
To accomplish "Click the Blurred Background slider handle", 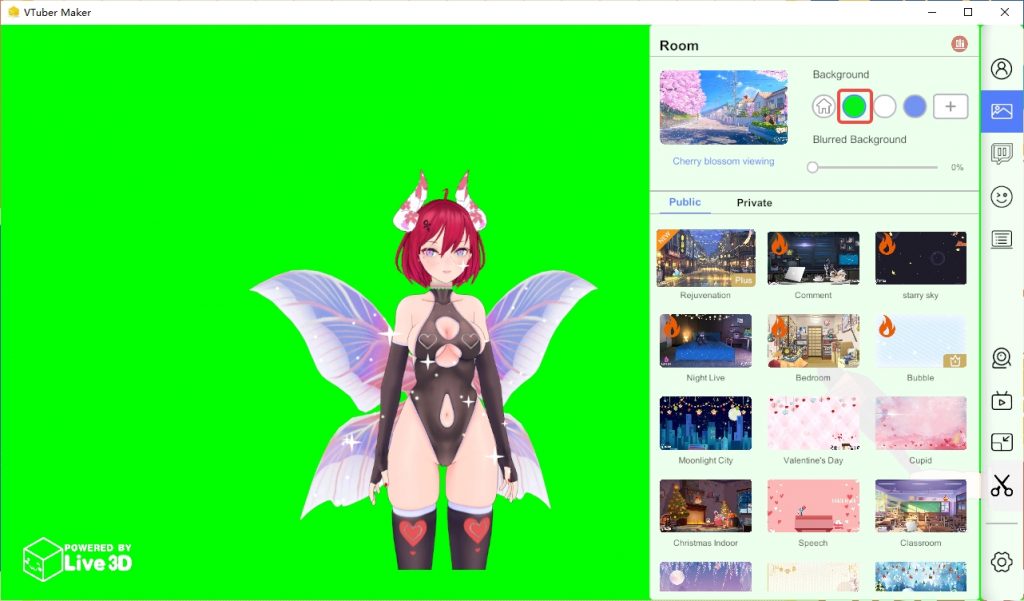I will pos(812,167).
